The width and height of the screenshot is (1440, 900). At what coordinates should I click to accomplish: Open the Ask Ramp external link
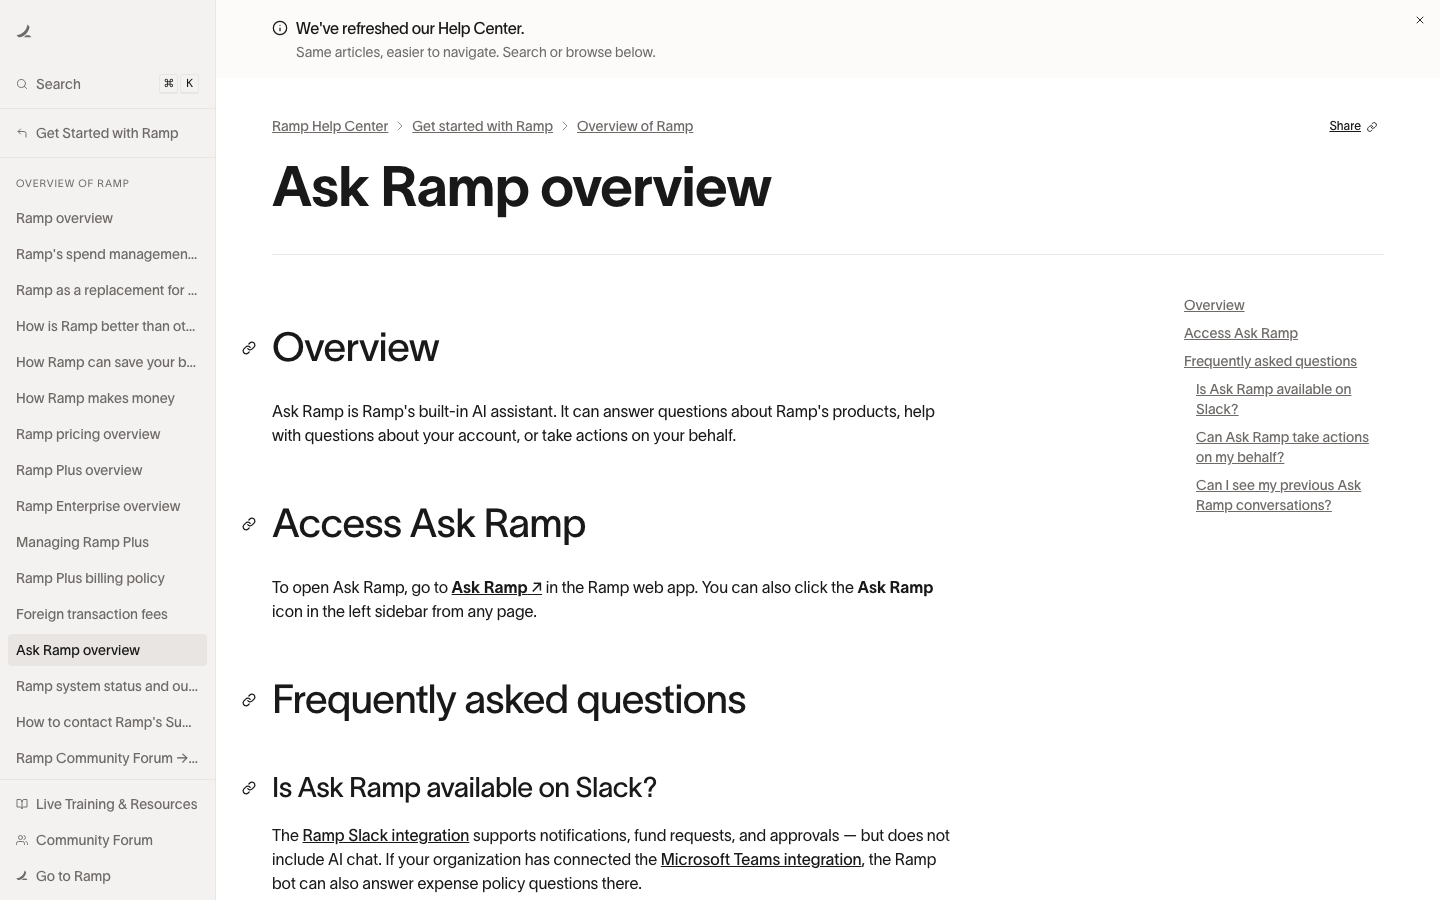tap(496, 588)
